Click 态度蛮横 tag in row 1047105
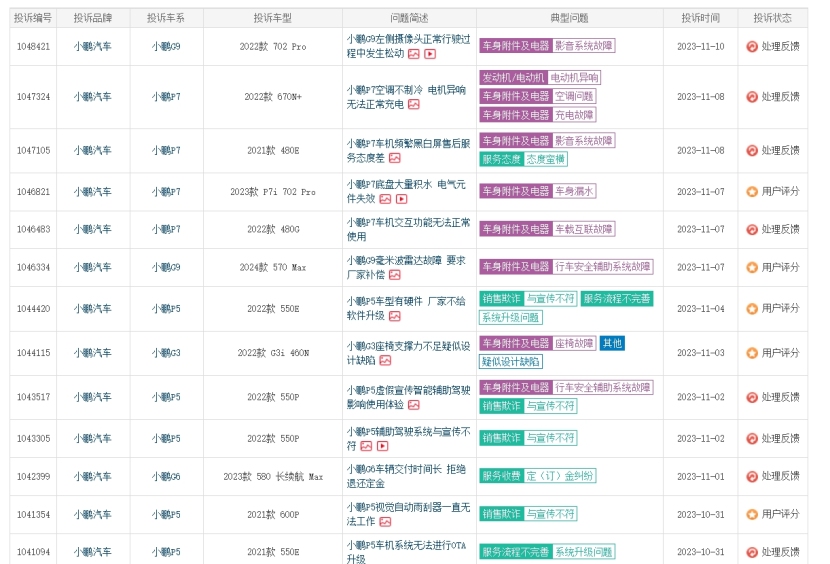The height and width of the screenshot is (564, 830). [546, 159]
